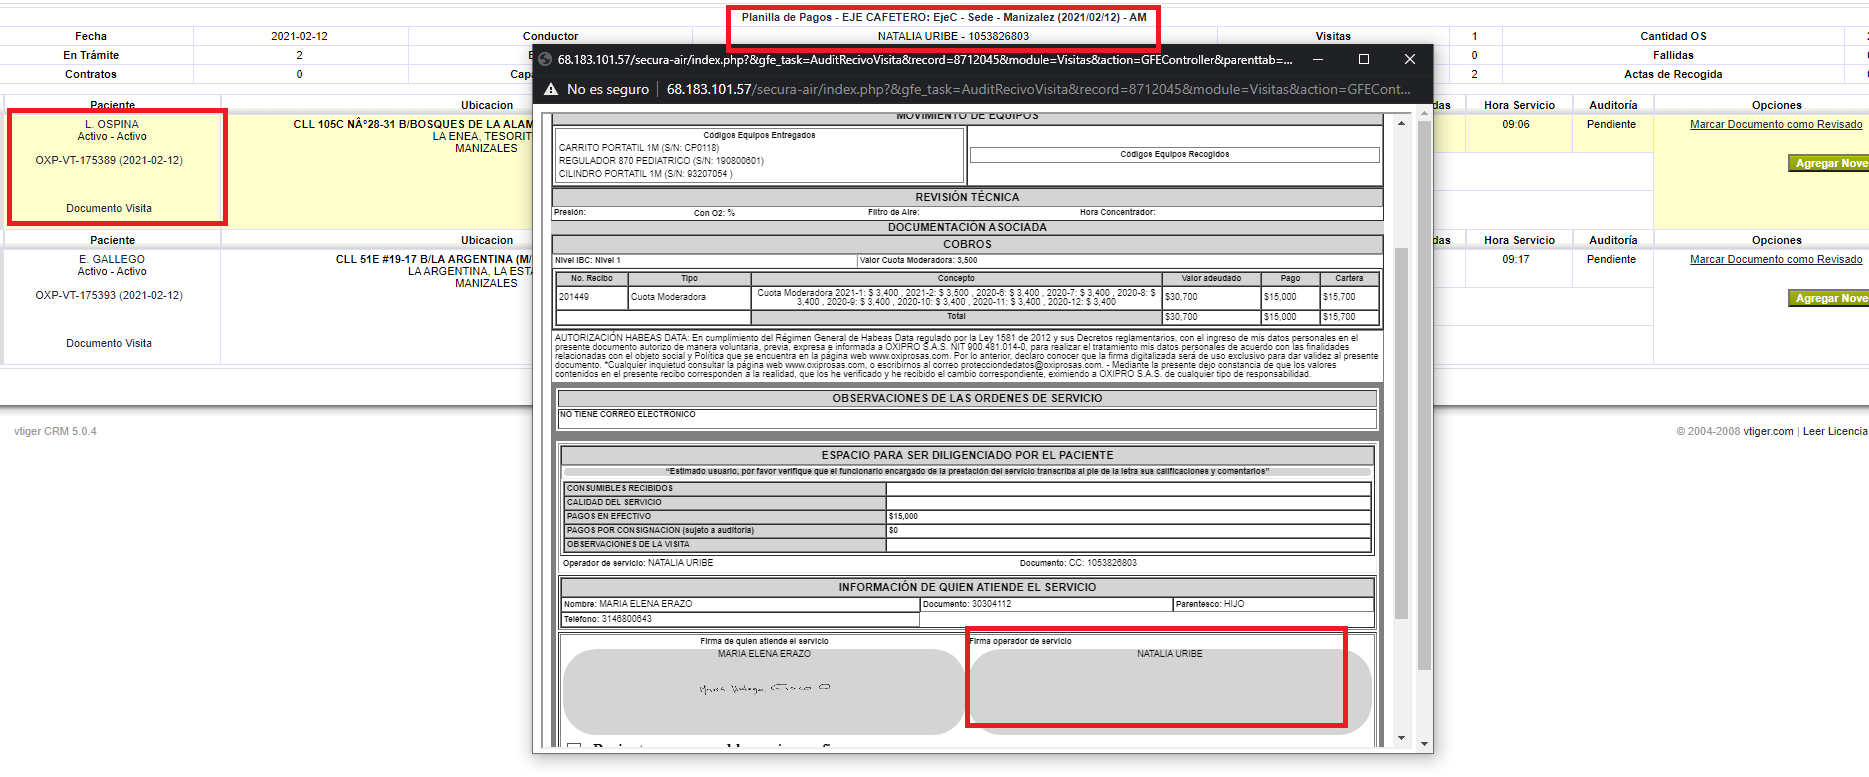
Task: Open 'Marcar Documento como Revisado' for the 09:17 visit
Action: [x=1776, y=259]
